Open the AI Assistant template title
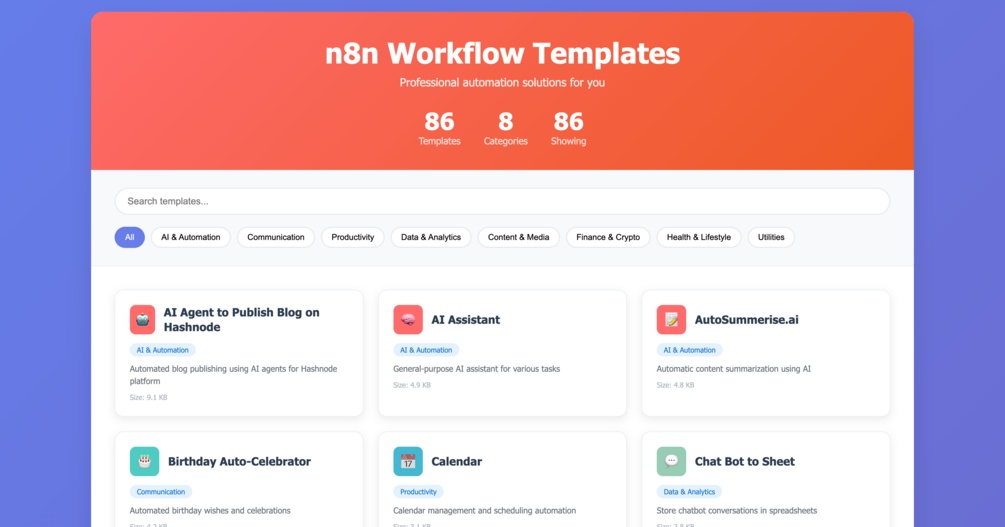Viewport: 1005px width, 527px height. pyautogui.click(x=465, y=319)
